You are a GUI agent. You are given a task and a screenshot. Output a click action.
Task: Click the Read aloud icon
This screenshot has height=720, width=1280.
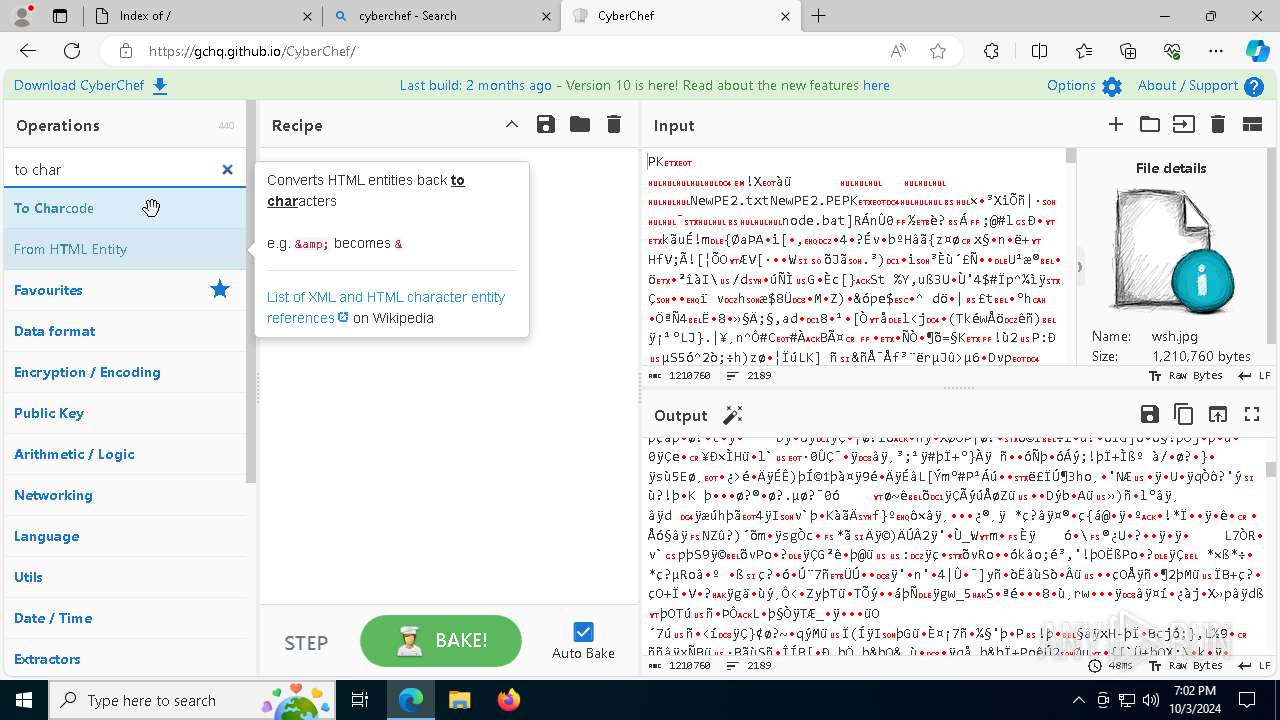(x=898, y=51)
